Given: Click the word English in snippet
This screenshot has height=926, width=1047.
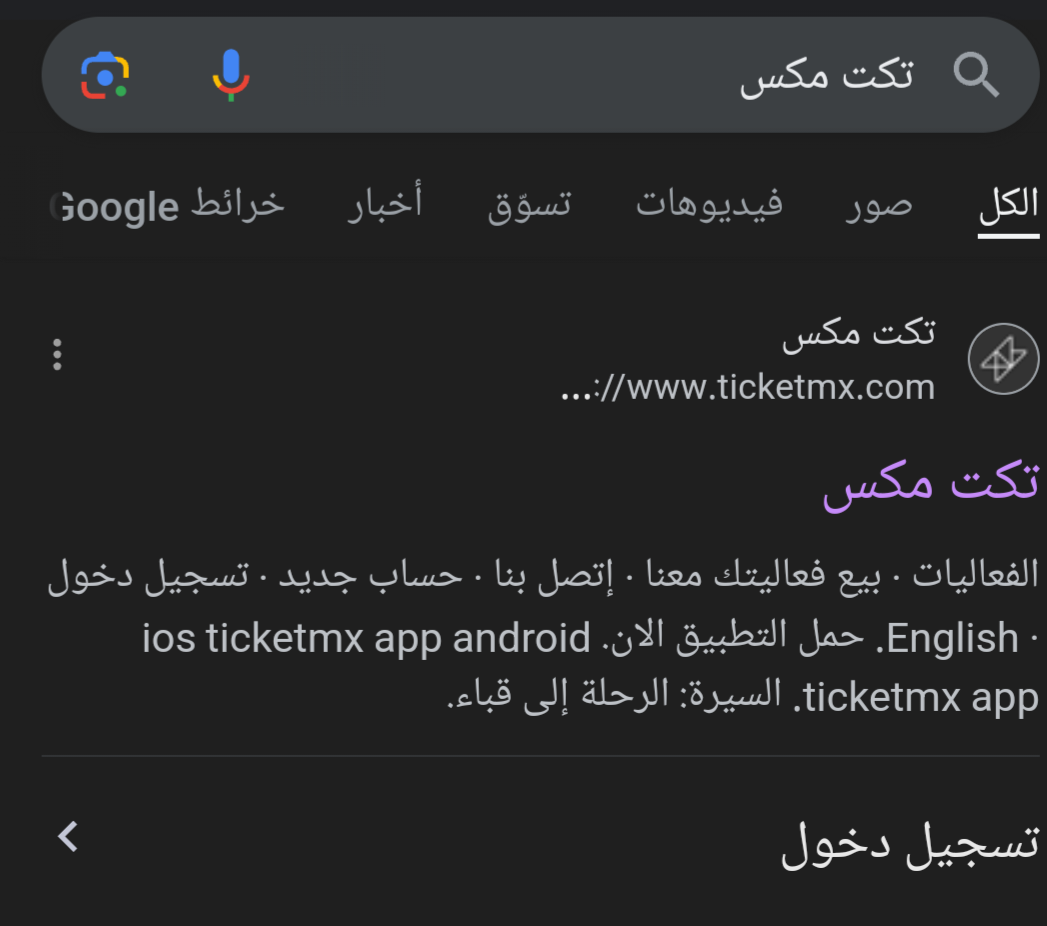Looking at the screenshot, I should [952, 638].
